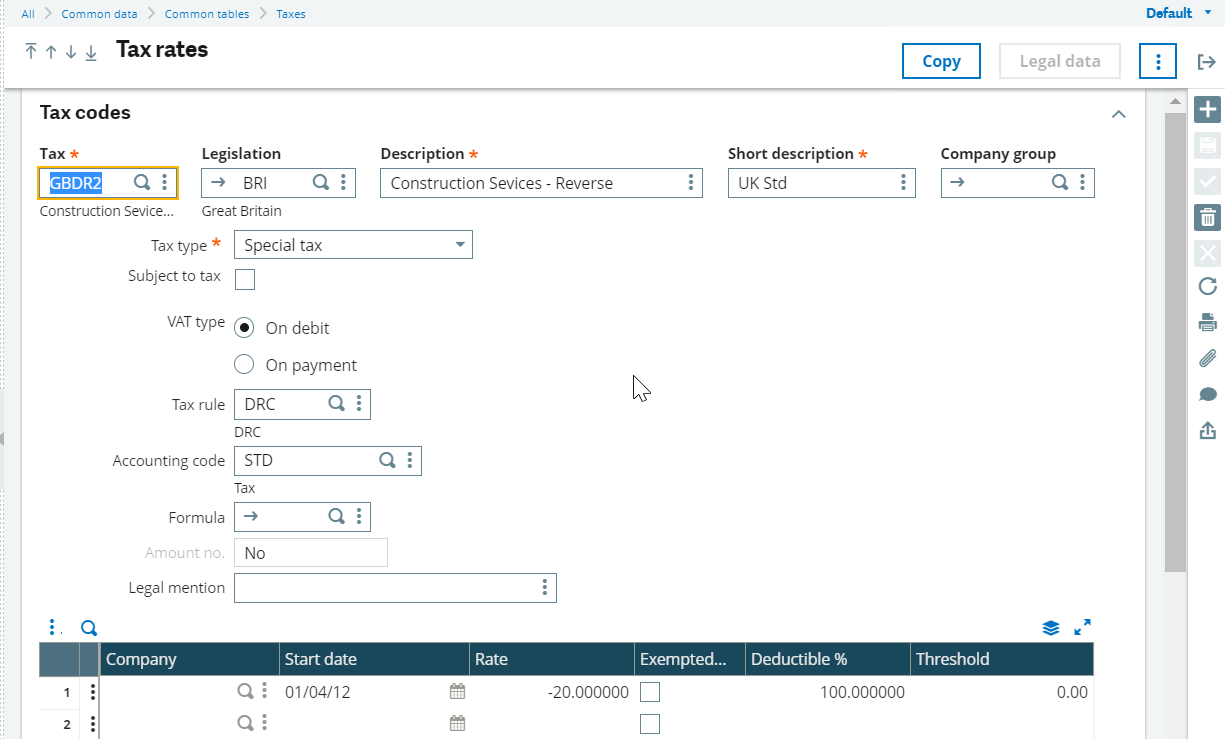This screenshot has width=1225, height=739.
Task: Click the grid layers/stack icon
Action: click(x=1050, y=628)
